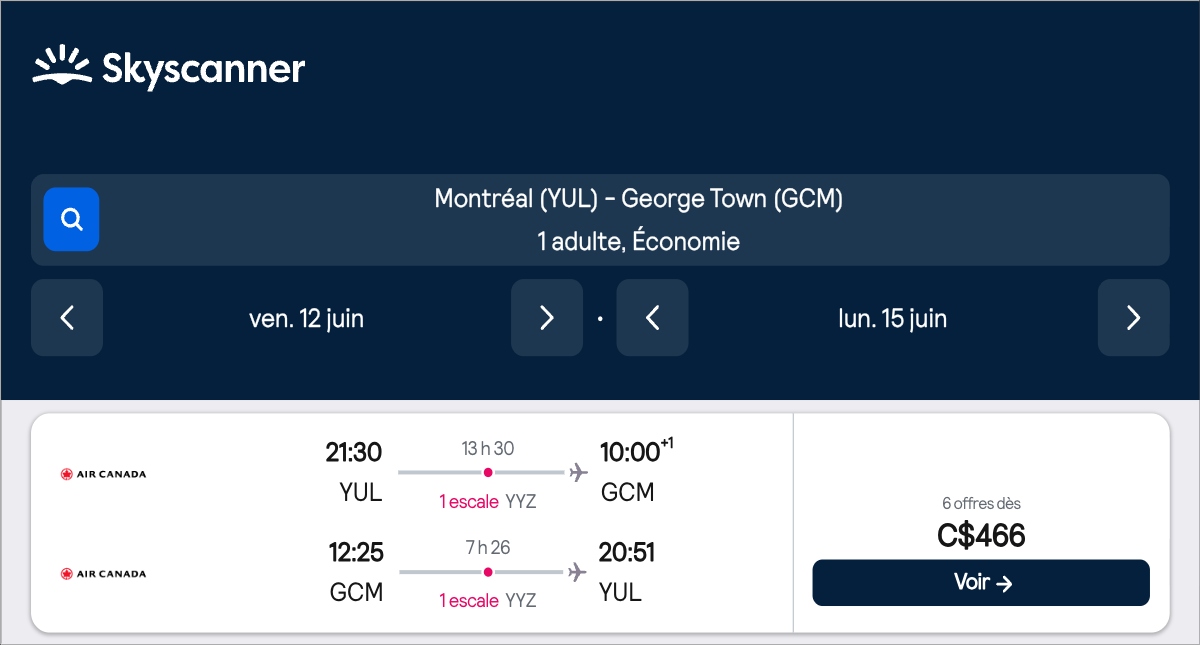The height and width of the screenshot is (645, 1200).
Task: Open search with the magnifier icon
Action: (71, 219)
